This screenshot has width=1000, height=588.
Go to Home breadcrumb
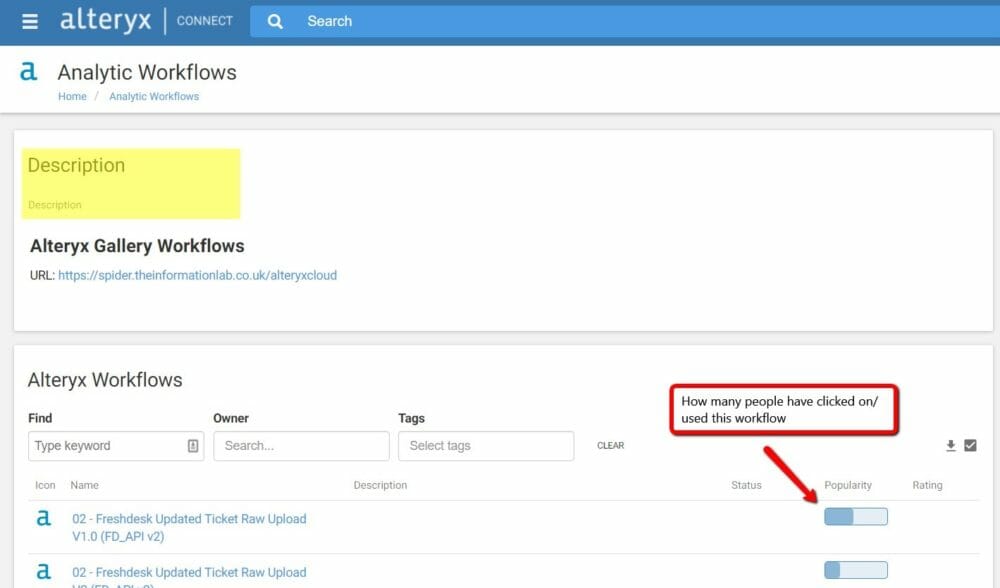point(72,96)
